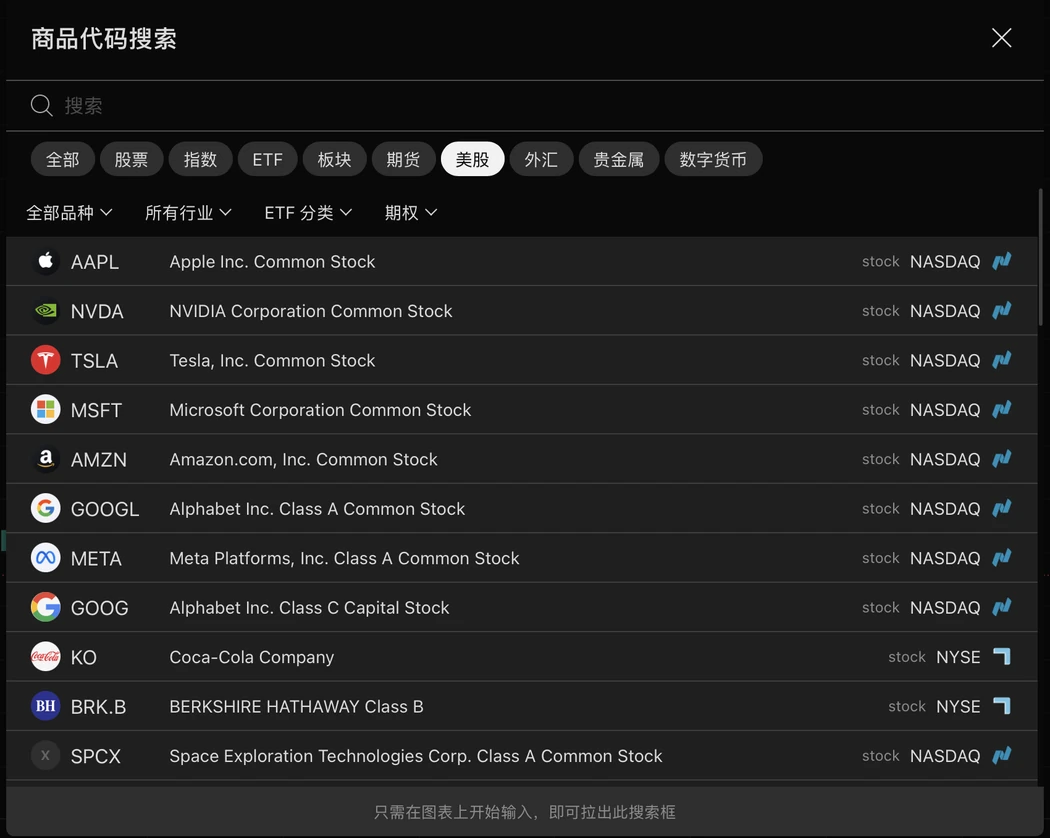Click the GOOGL ticker symbol

[105, 509]
